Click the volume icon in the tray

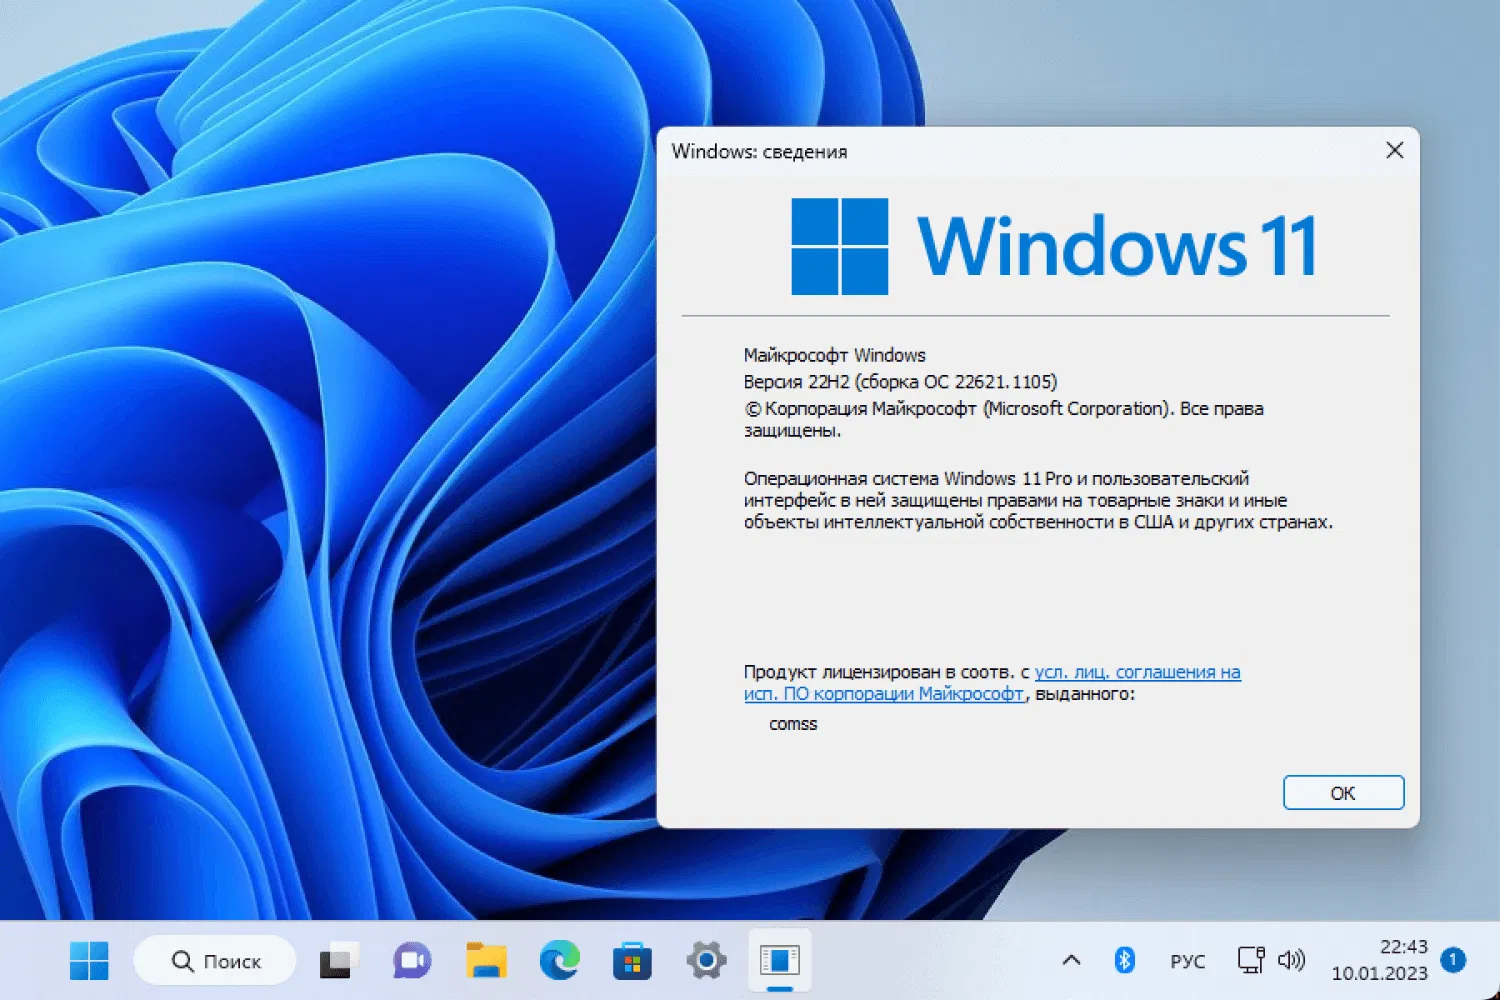coord(1293,960)
